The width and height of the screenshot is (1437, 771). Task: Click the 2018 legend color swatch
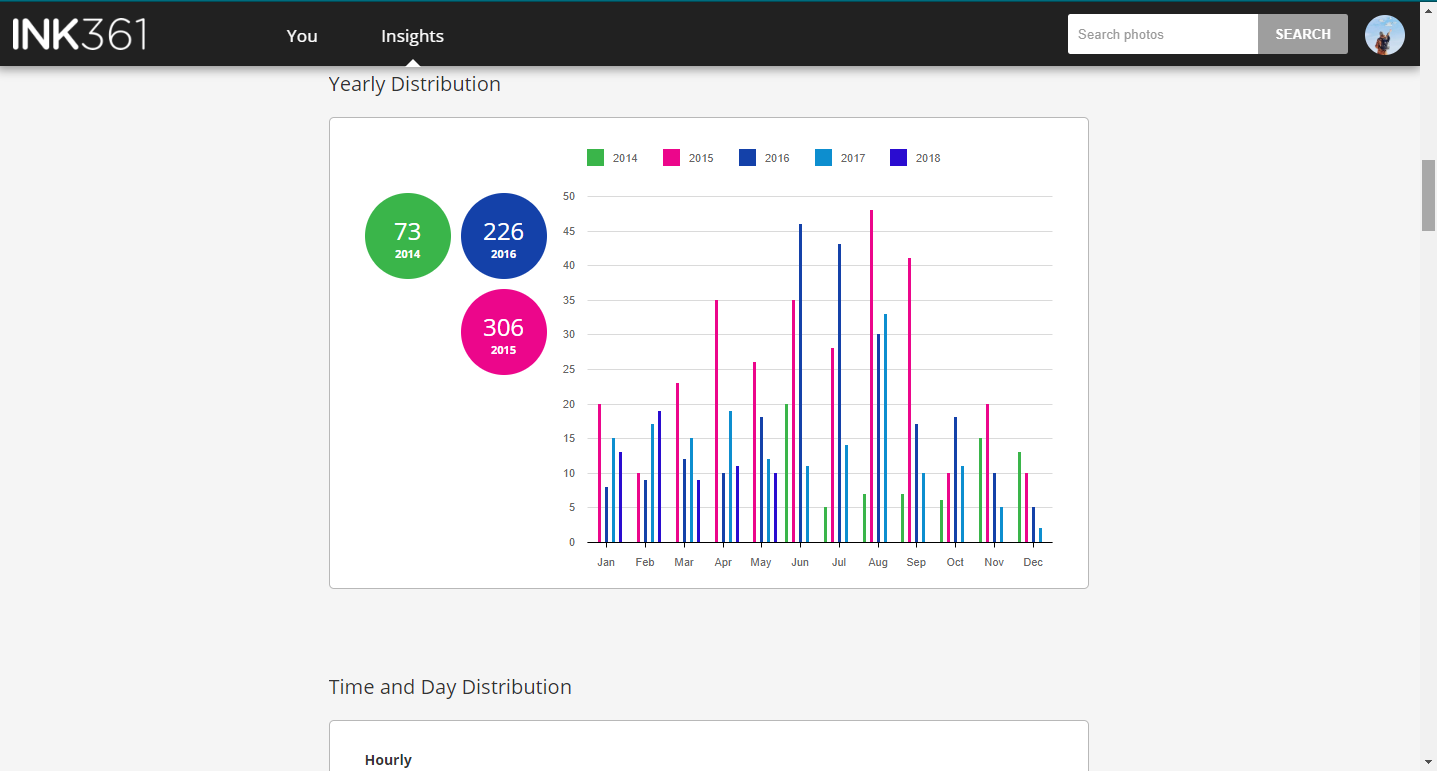(x=898, y=158)
